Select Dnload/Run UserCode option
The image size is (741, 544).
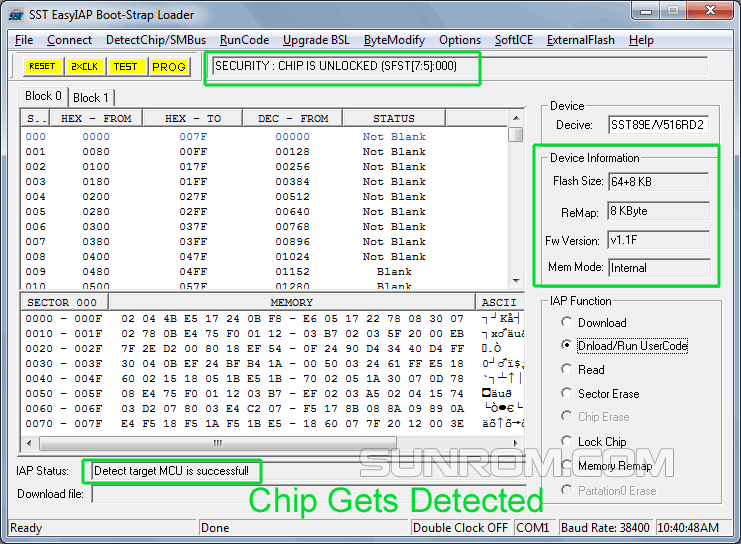pos(624,346)
